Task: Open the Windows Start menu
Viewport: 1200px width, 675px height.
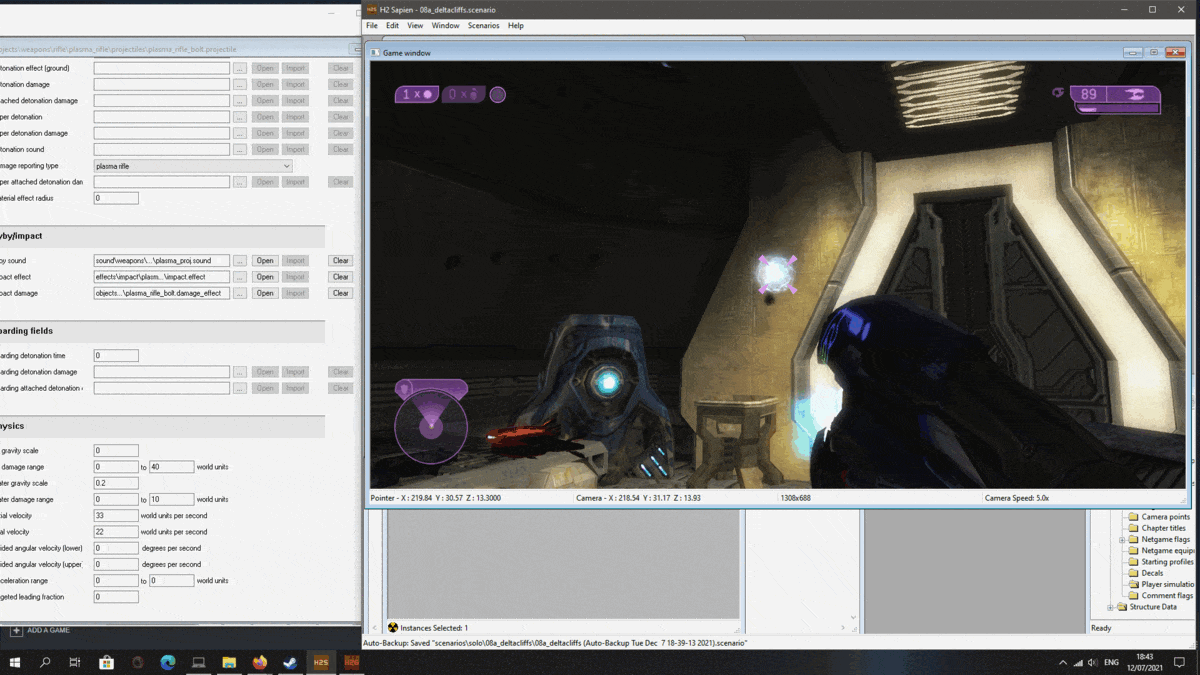Action: click(x=14, y=662)
